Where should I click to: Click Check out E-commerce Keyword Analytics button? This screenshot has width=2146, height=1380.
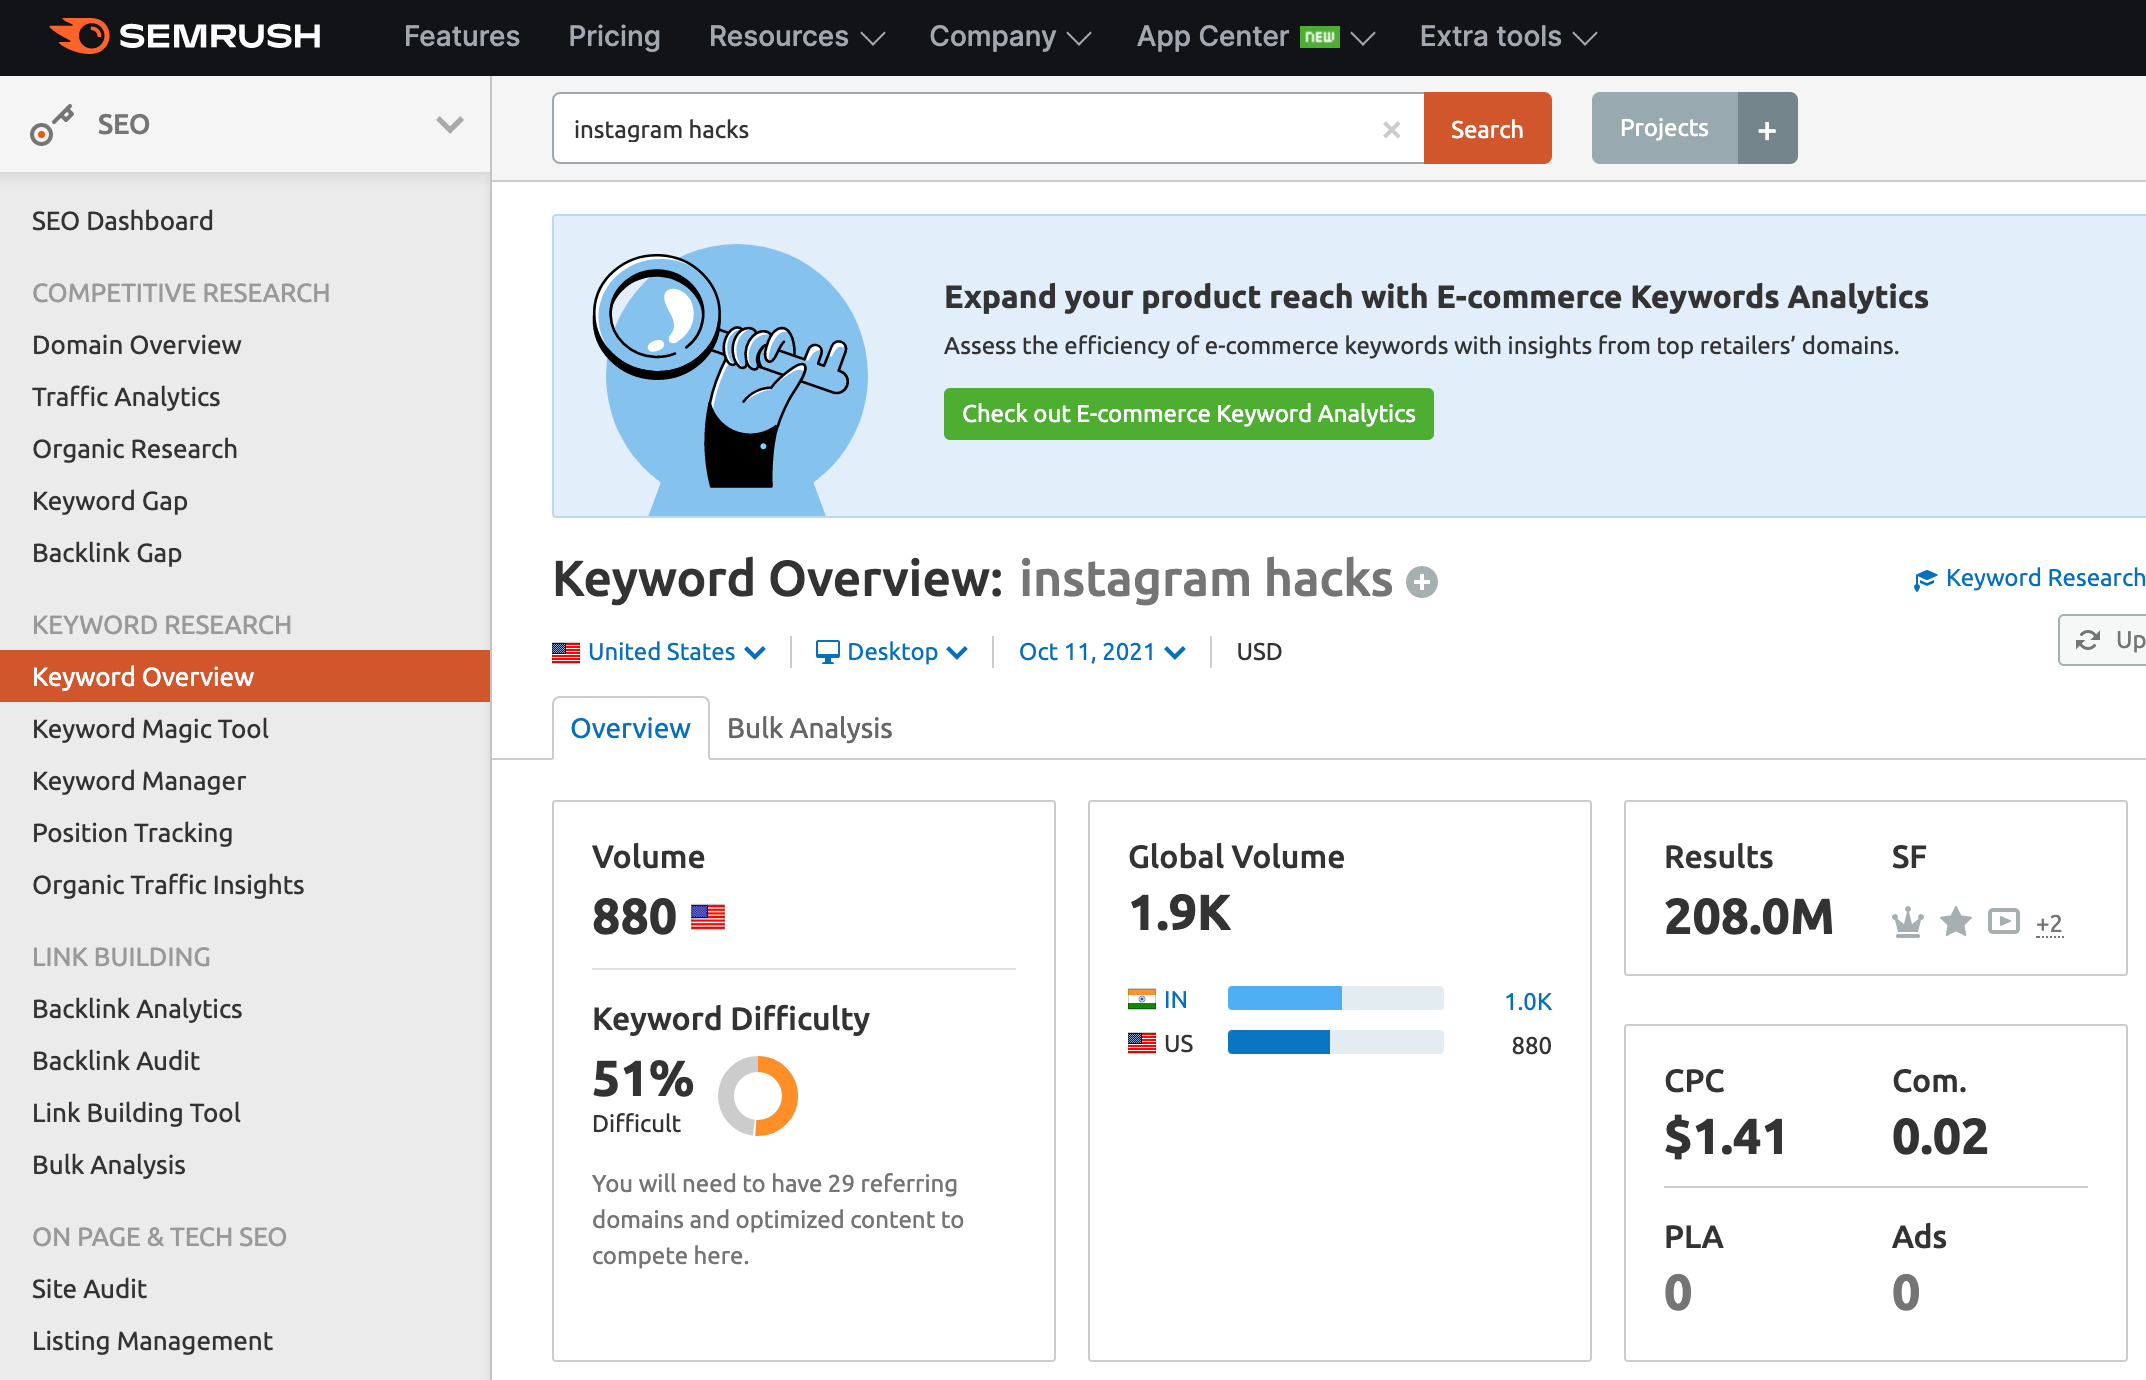click(1188, 414)
